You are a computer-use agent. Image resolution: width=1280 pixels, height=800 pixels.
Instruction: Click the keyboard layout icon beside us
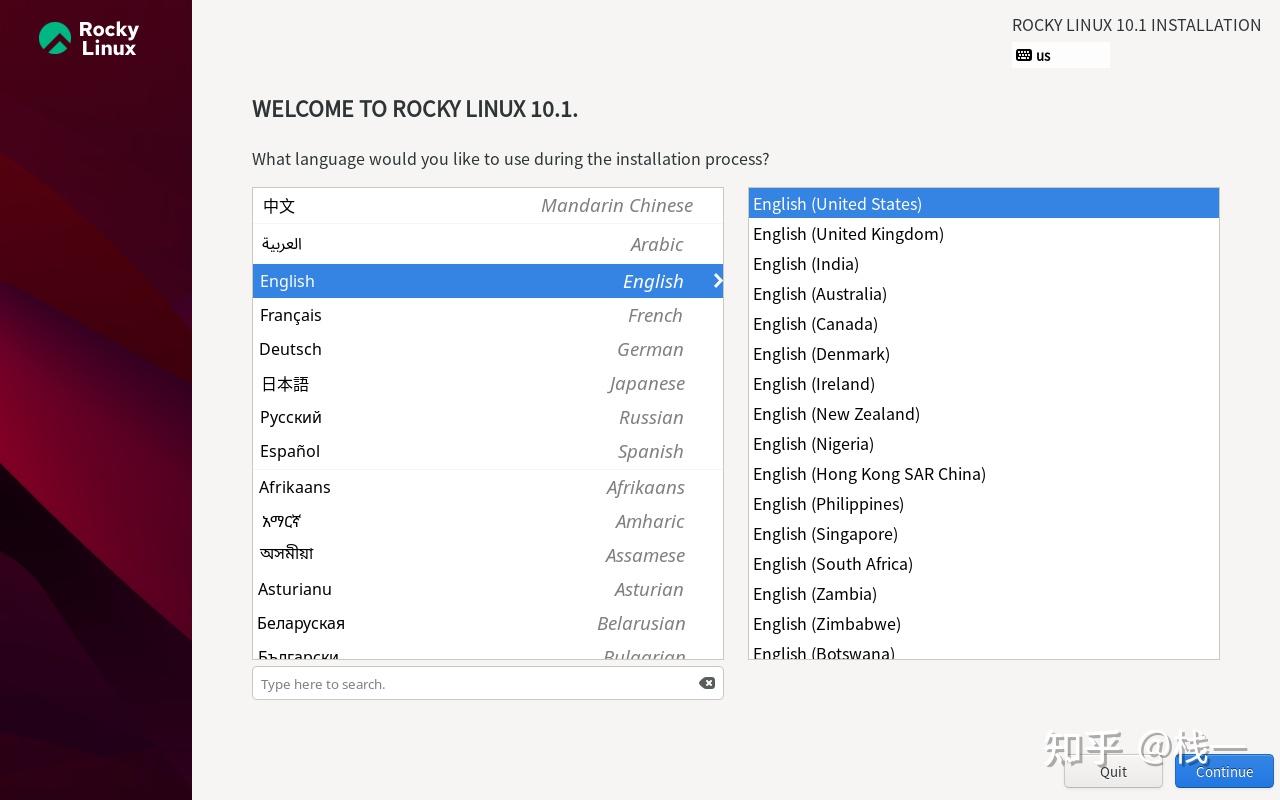[1024, 55]
